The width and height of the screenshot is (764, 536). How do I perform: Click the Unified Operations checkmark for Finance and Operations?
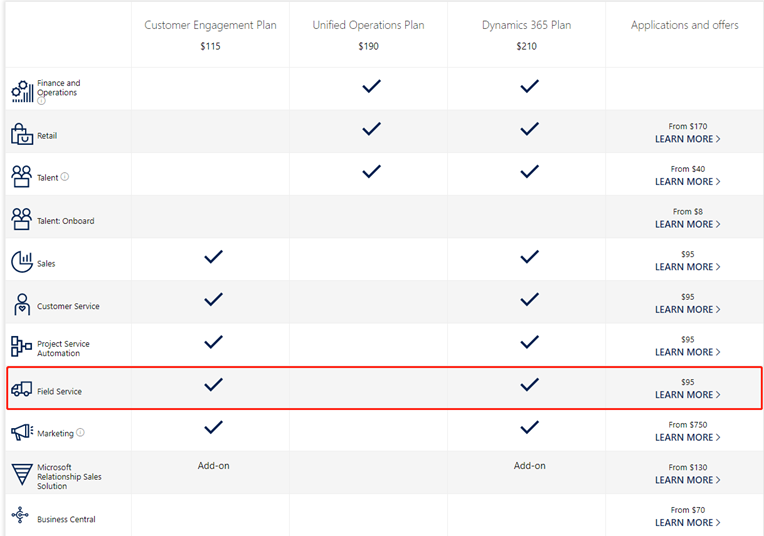point(371,86)
